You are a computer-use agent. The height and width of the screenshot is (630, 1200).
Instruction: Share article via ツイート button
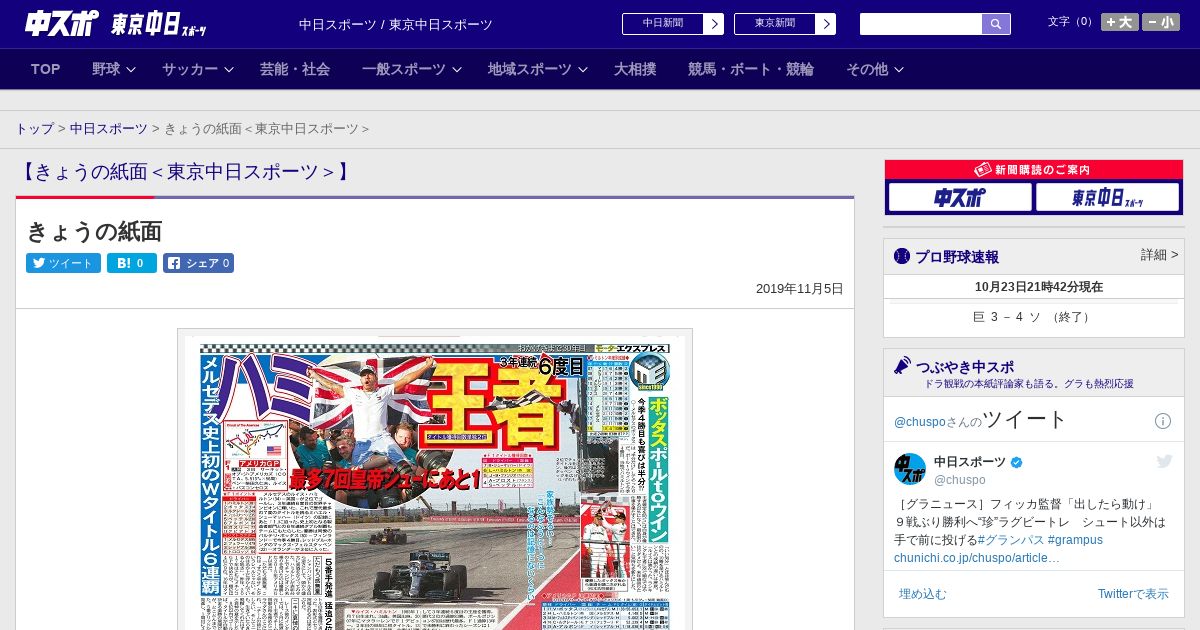tap(63, 263)
